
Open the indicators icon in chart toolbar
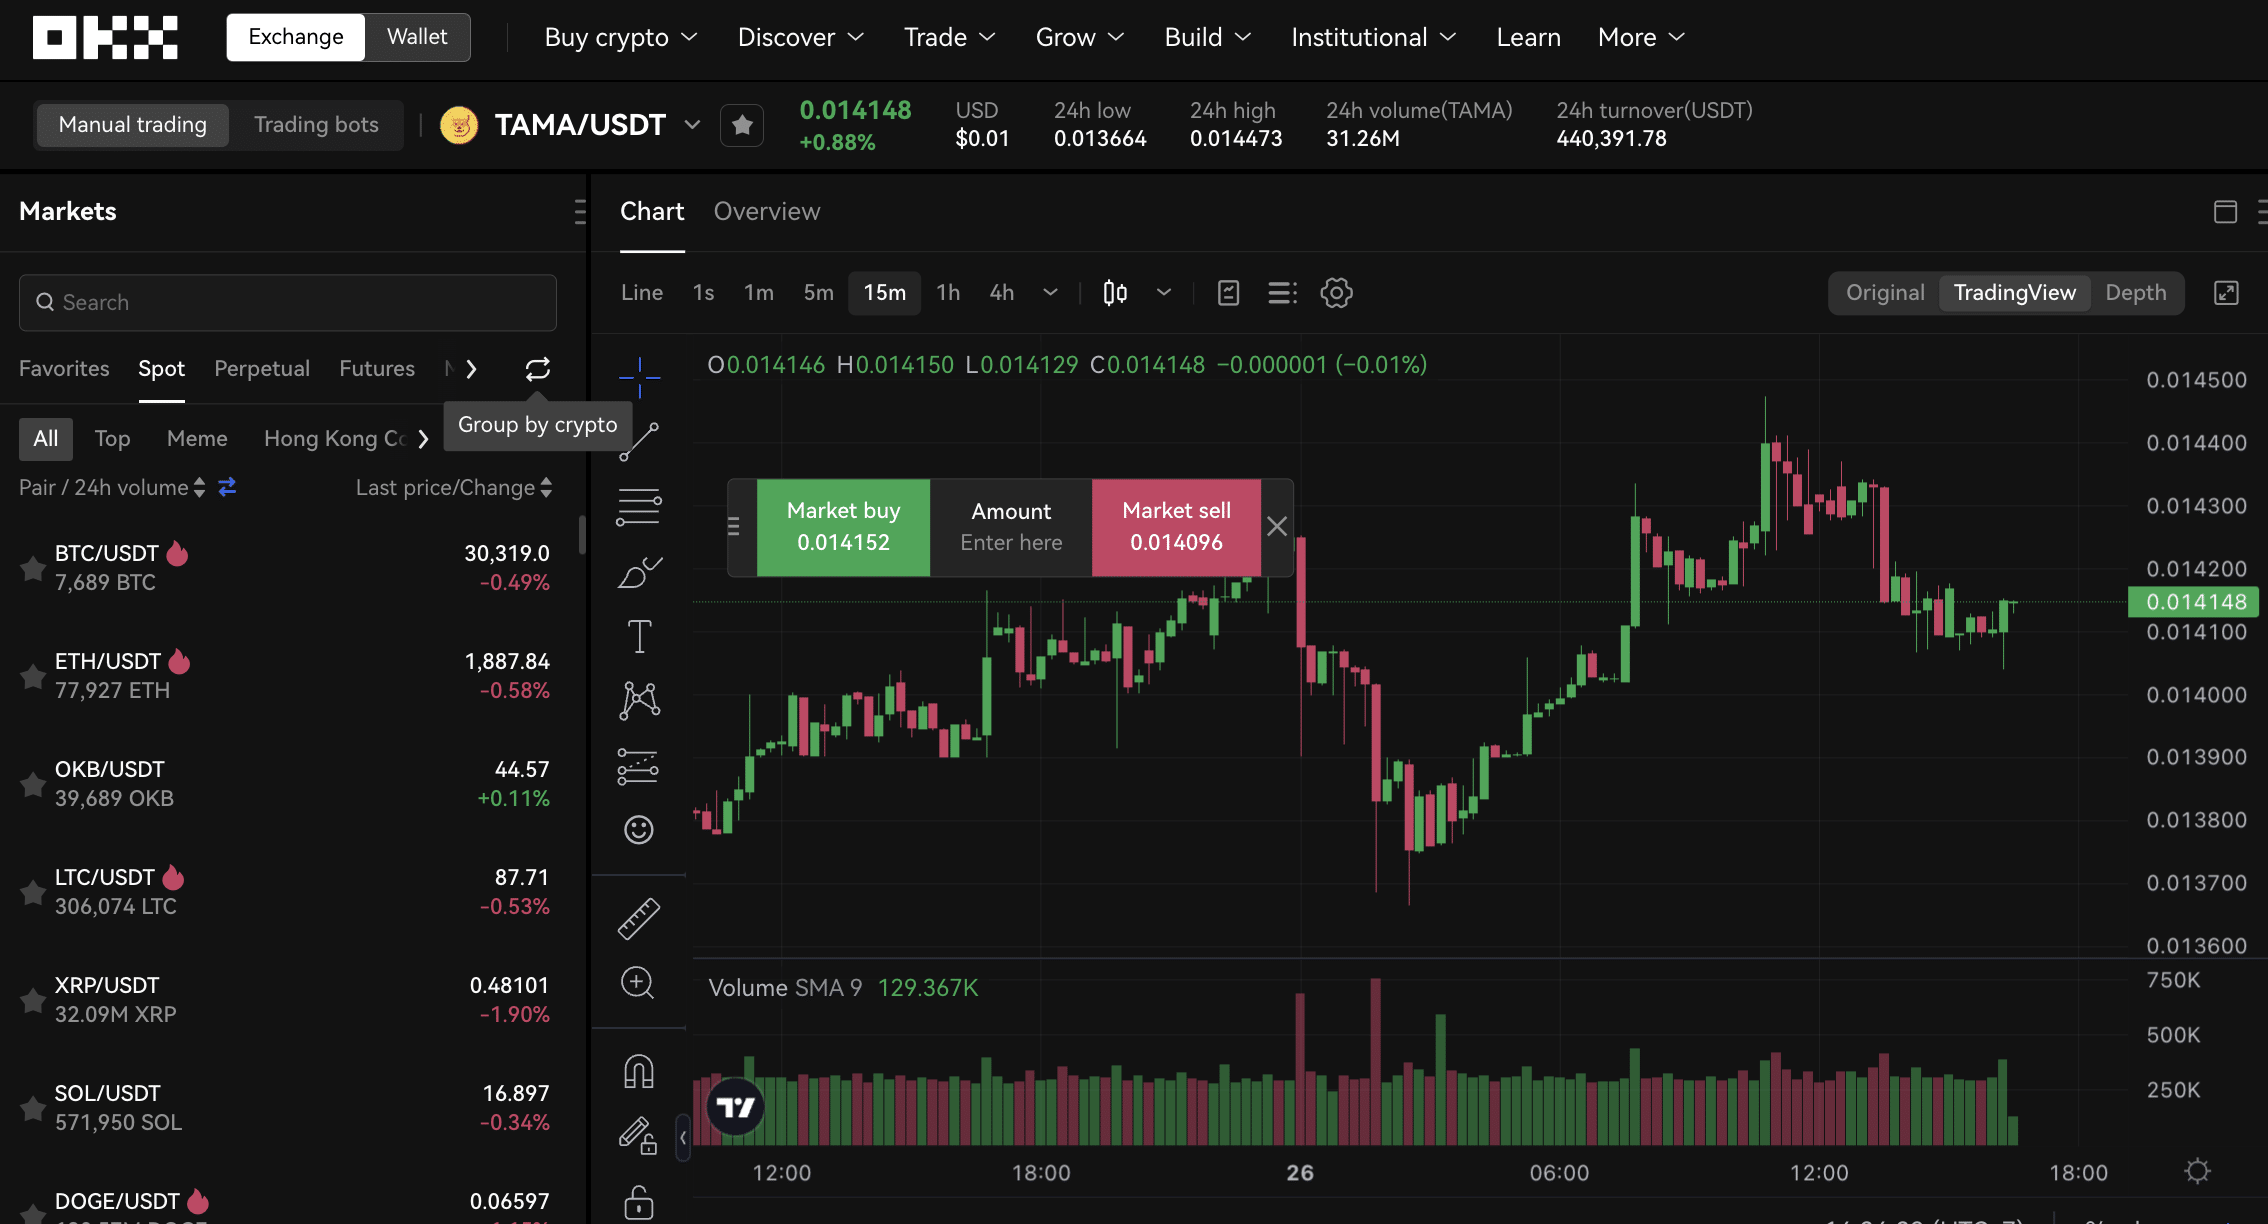(1228, 293)
